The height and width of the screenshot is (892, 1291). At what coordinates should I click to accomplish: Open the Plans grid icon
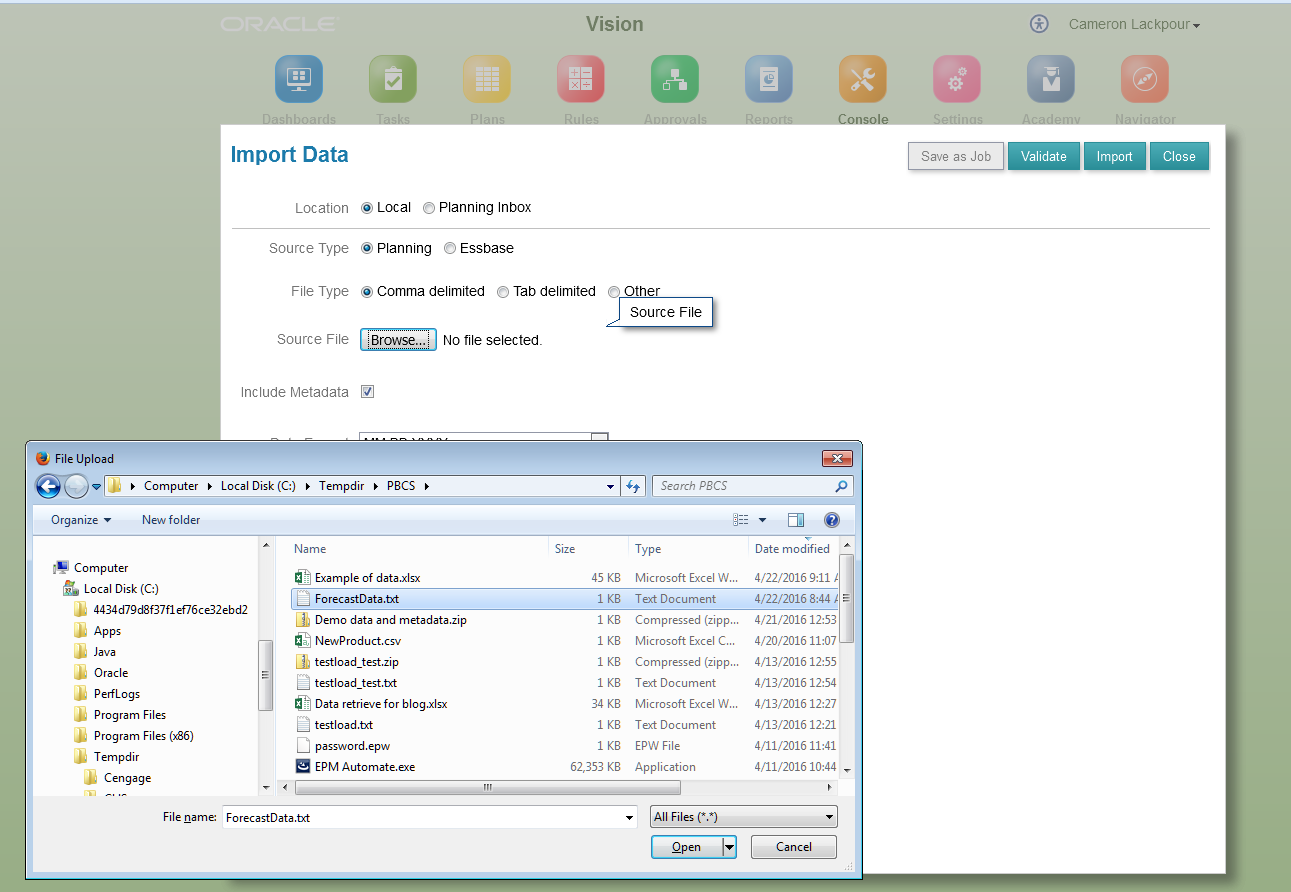[487, 79]
